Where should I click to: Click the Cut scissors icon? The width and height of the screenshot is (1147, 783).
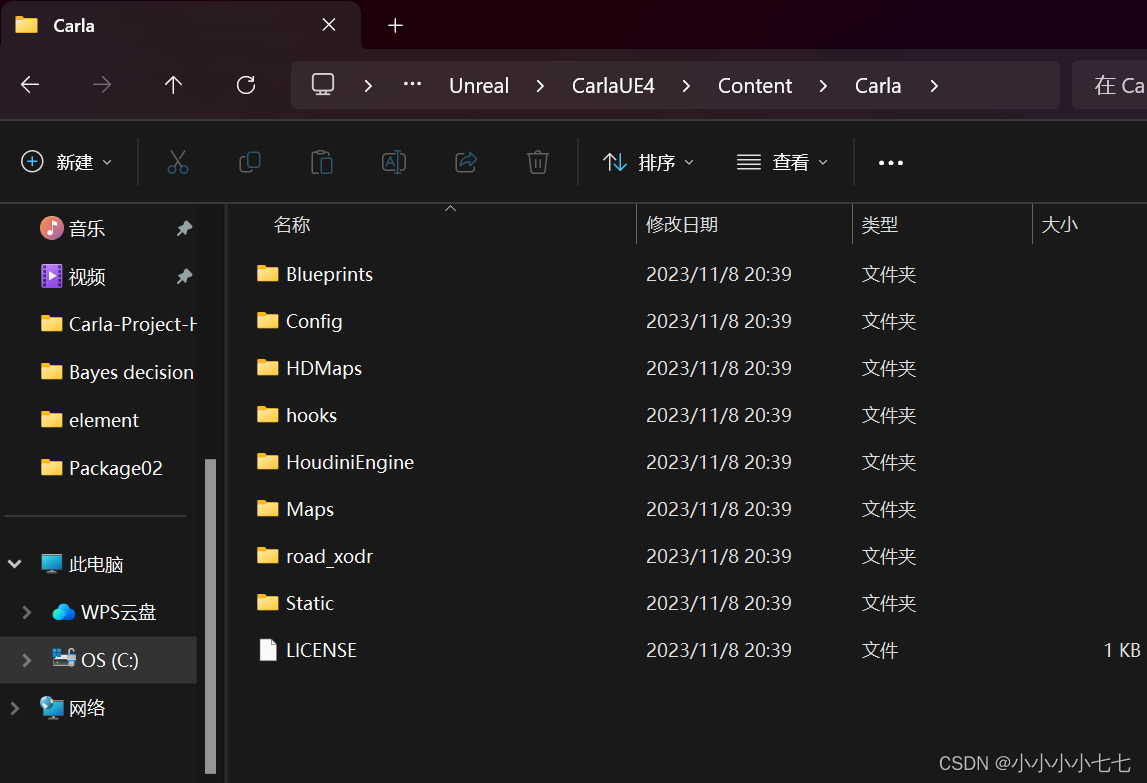point(178,162)
